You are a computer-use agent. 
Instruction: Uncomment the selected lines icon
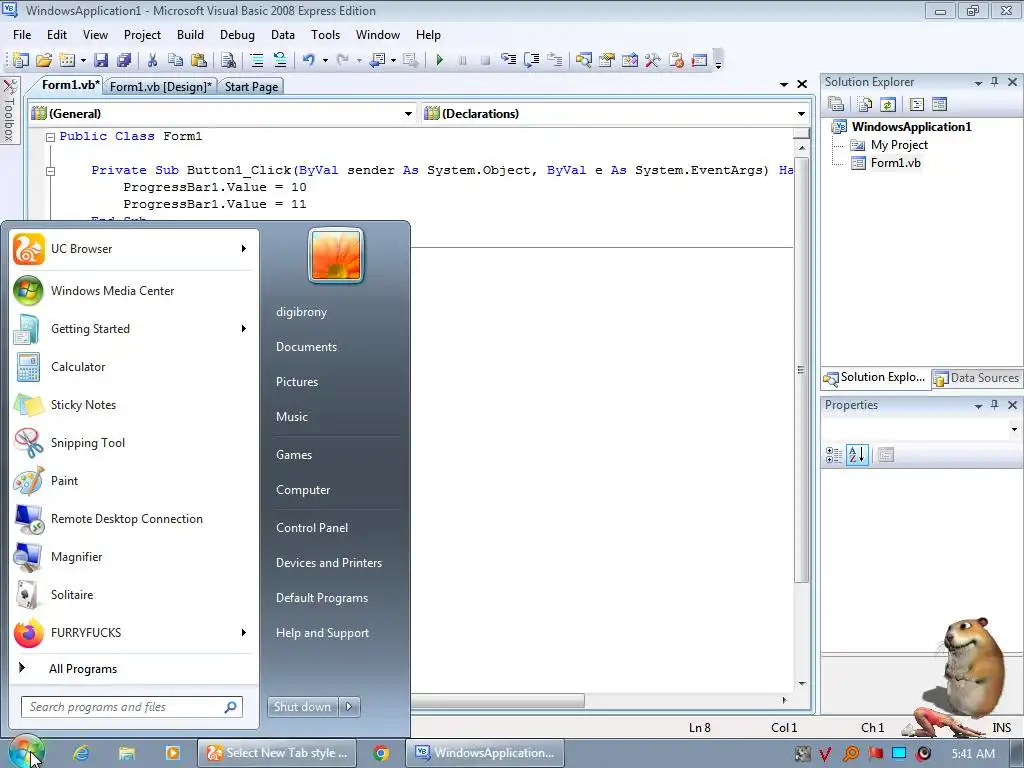pyautogui.click(x=280, y=60)
